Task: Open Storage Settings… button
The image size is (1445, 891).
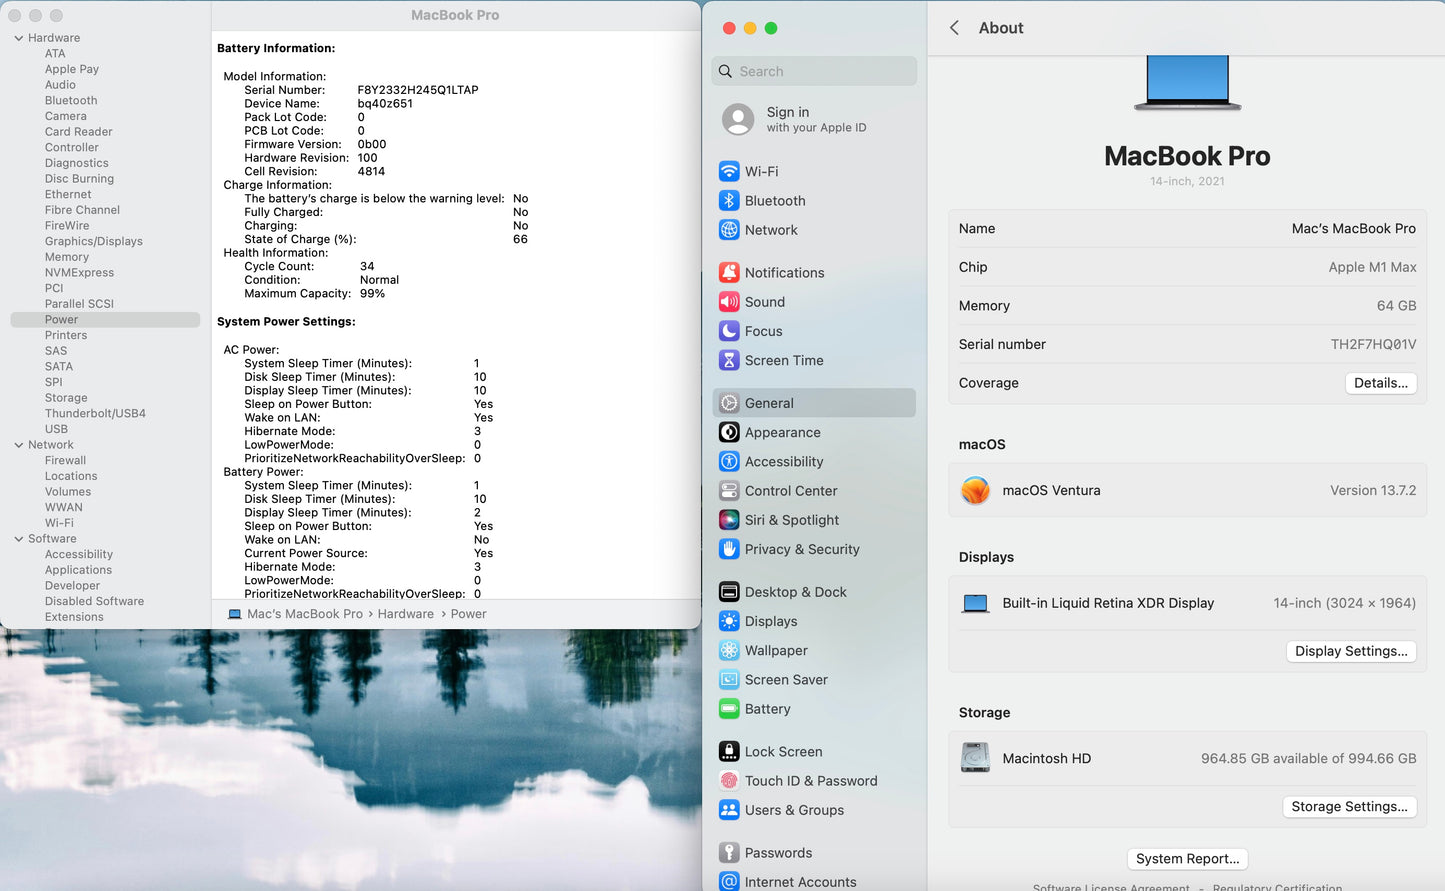Action: pos(1349,807)
